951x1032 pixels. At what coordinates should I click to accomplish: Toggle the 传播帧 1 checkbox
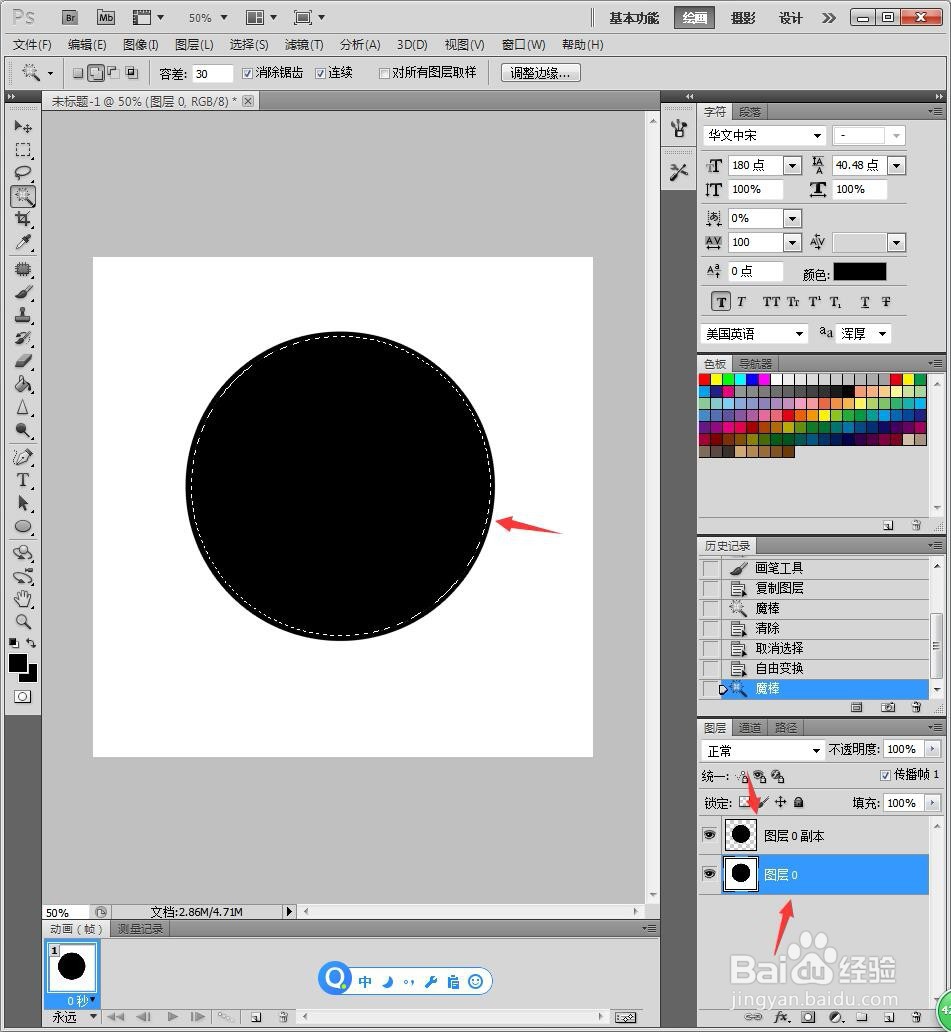click(x=885, y=775)
